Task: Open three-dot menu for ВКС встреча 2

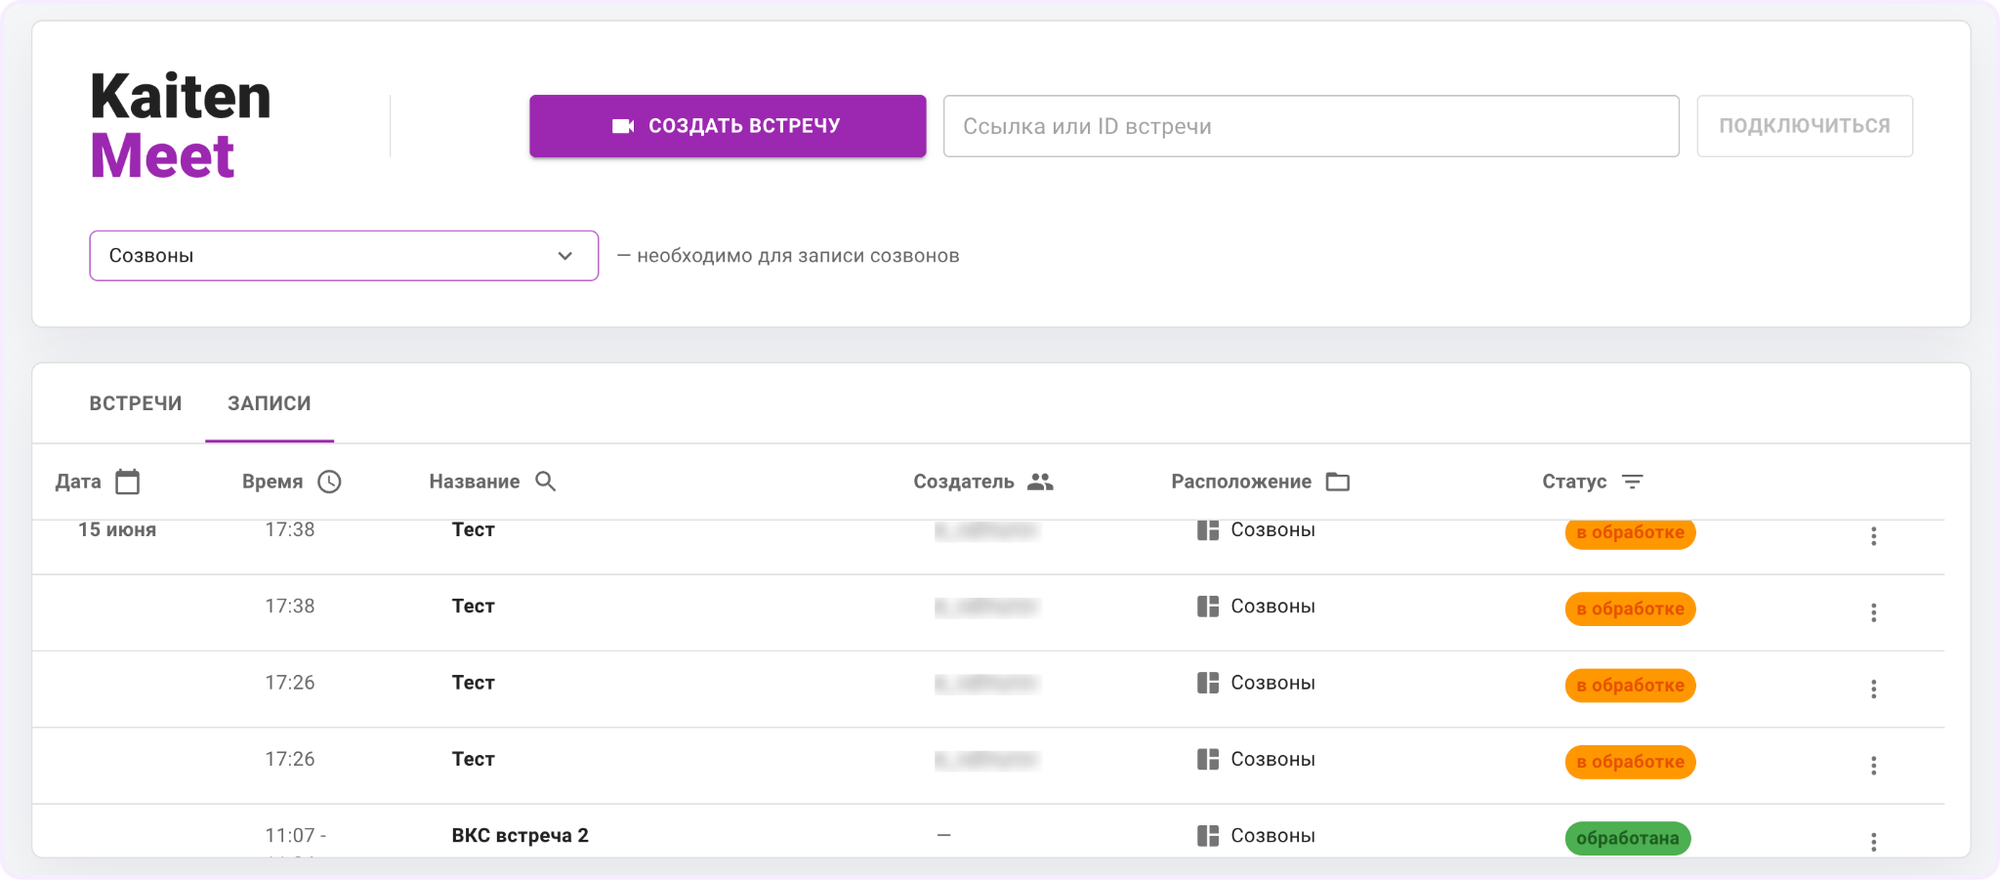Action: pyautogui.click(x=1874, y=842)
